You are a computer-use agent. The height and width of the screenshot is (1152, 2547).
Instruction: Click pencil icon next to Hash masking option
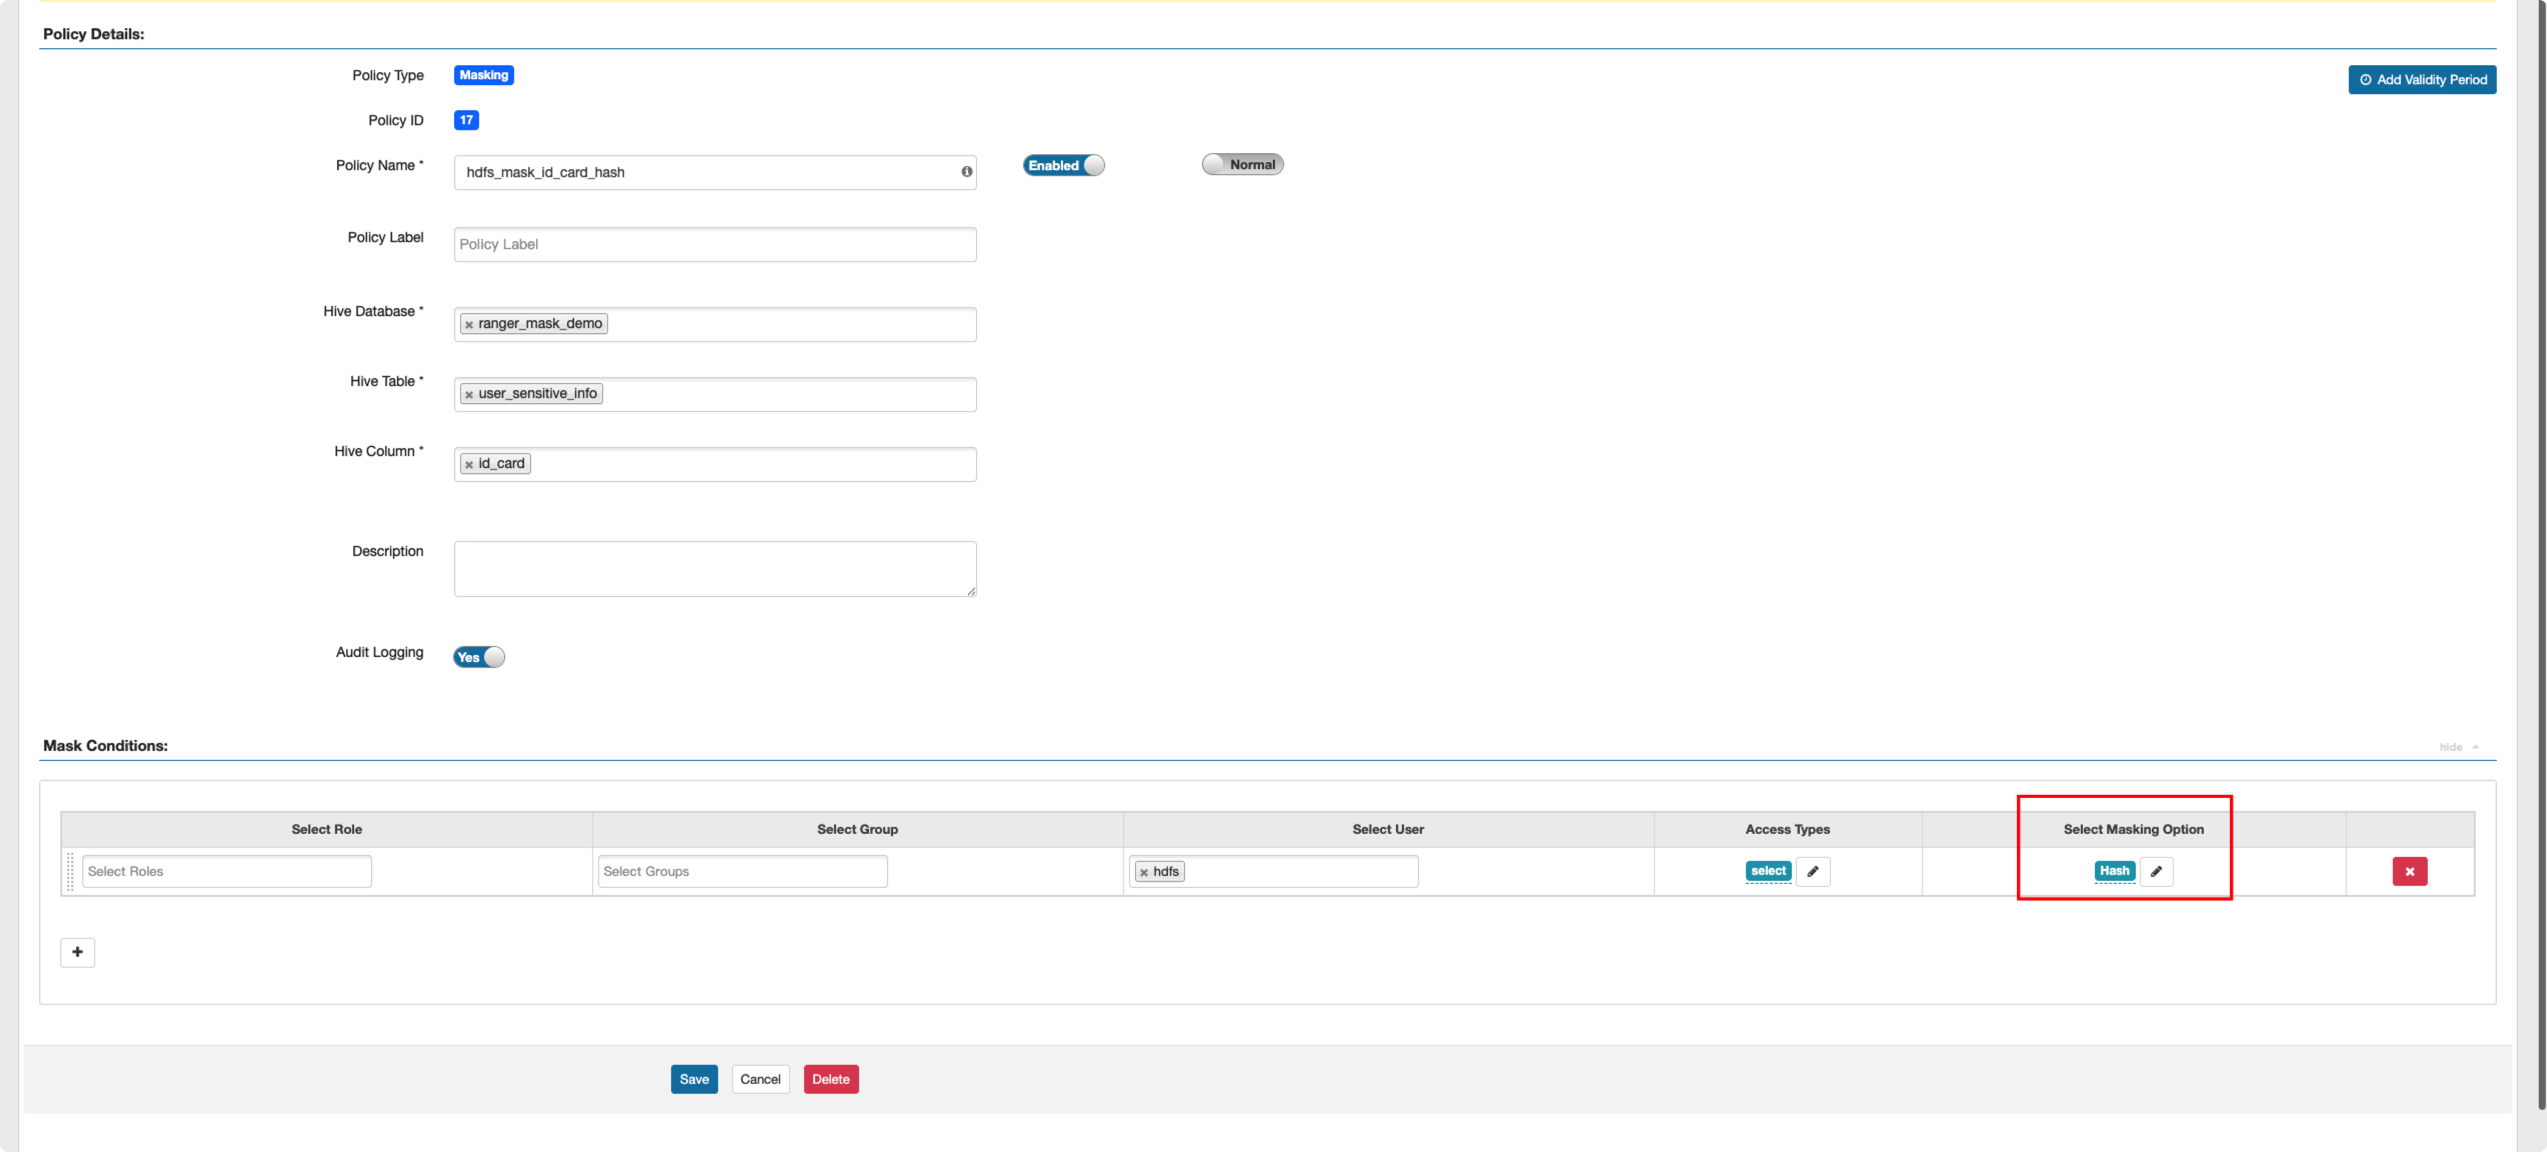pyautogui.click(x=2156, y=871)
